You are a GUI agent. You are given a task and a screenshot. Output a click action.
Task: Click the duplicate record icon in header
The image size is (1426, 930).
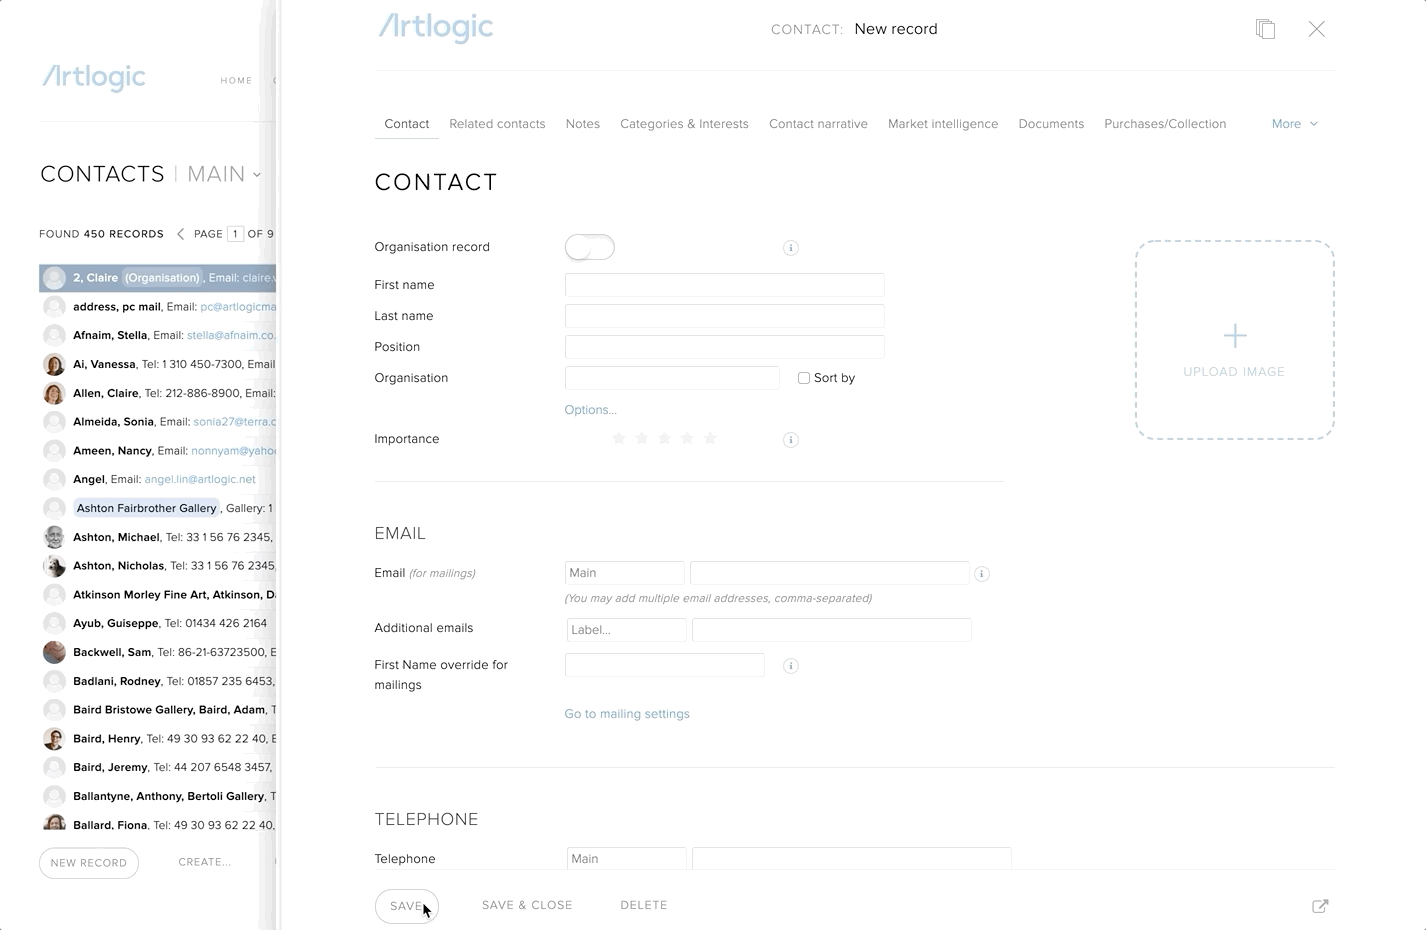pyautogui.click(x=1265, y=29)
